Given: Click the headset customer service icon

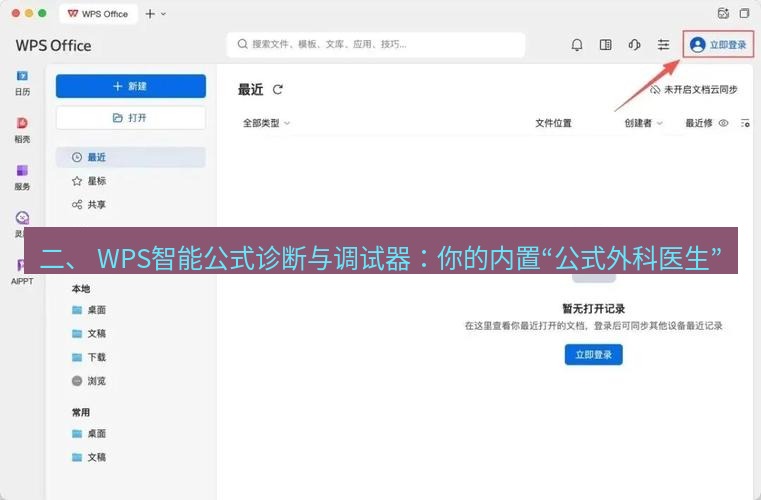Looking at the screenshot, I should point(634,45).
